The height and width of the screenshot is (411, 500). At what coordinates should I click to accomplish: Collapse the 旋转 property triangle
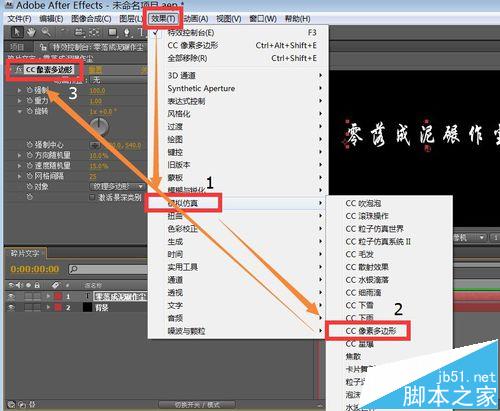pos(20,111)
